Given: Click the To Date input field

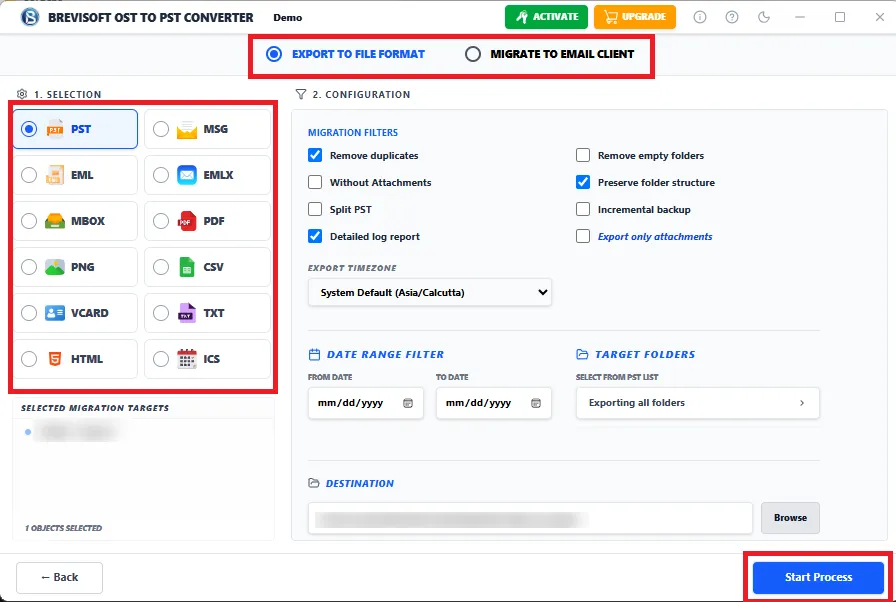Looking at the screenshot, I should coord(494,403).
